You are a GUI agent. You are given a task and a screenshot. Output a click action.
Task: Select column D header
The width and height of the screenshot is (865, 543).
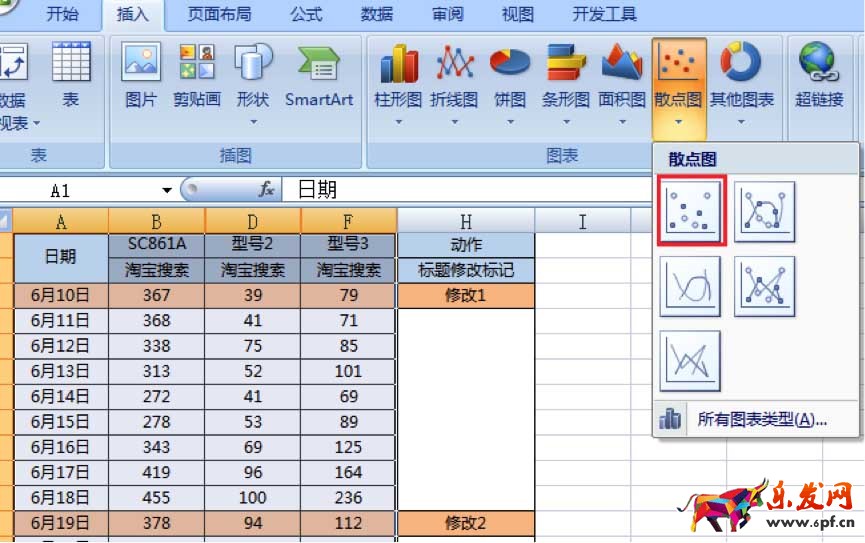tap(253, 221)
